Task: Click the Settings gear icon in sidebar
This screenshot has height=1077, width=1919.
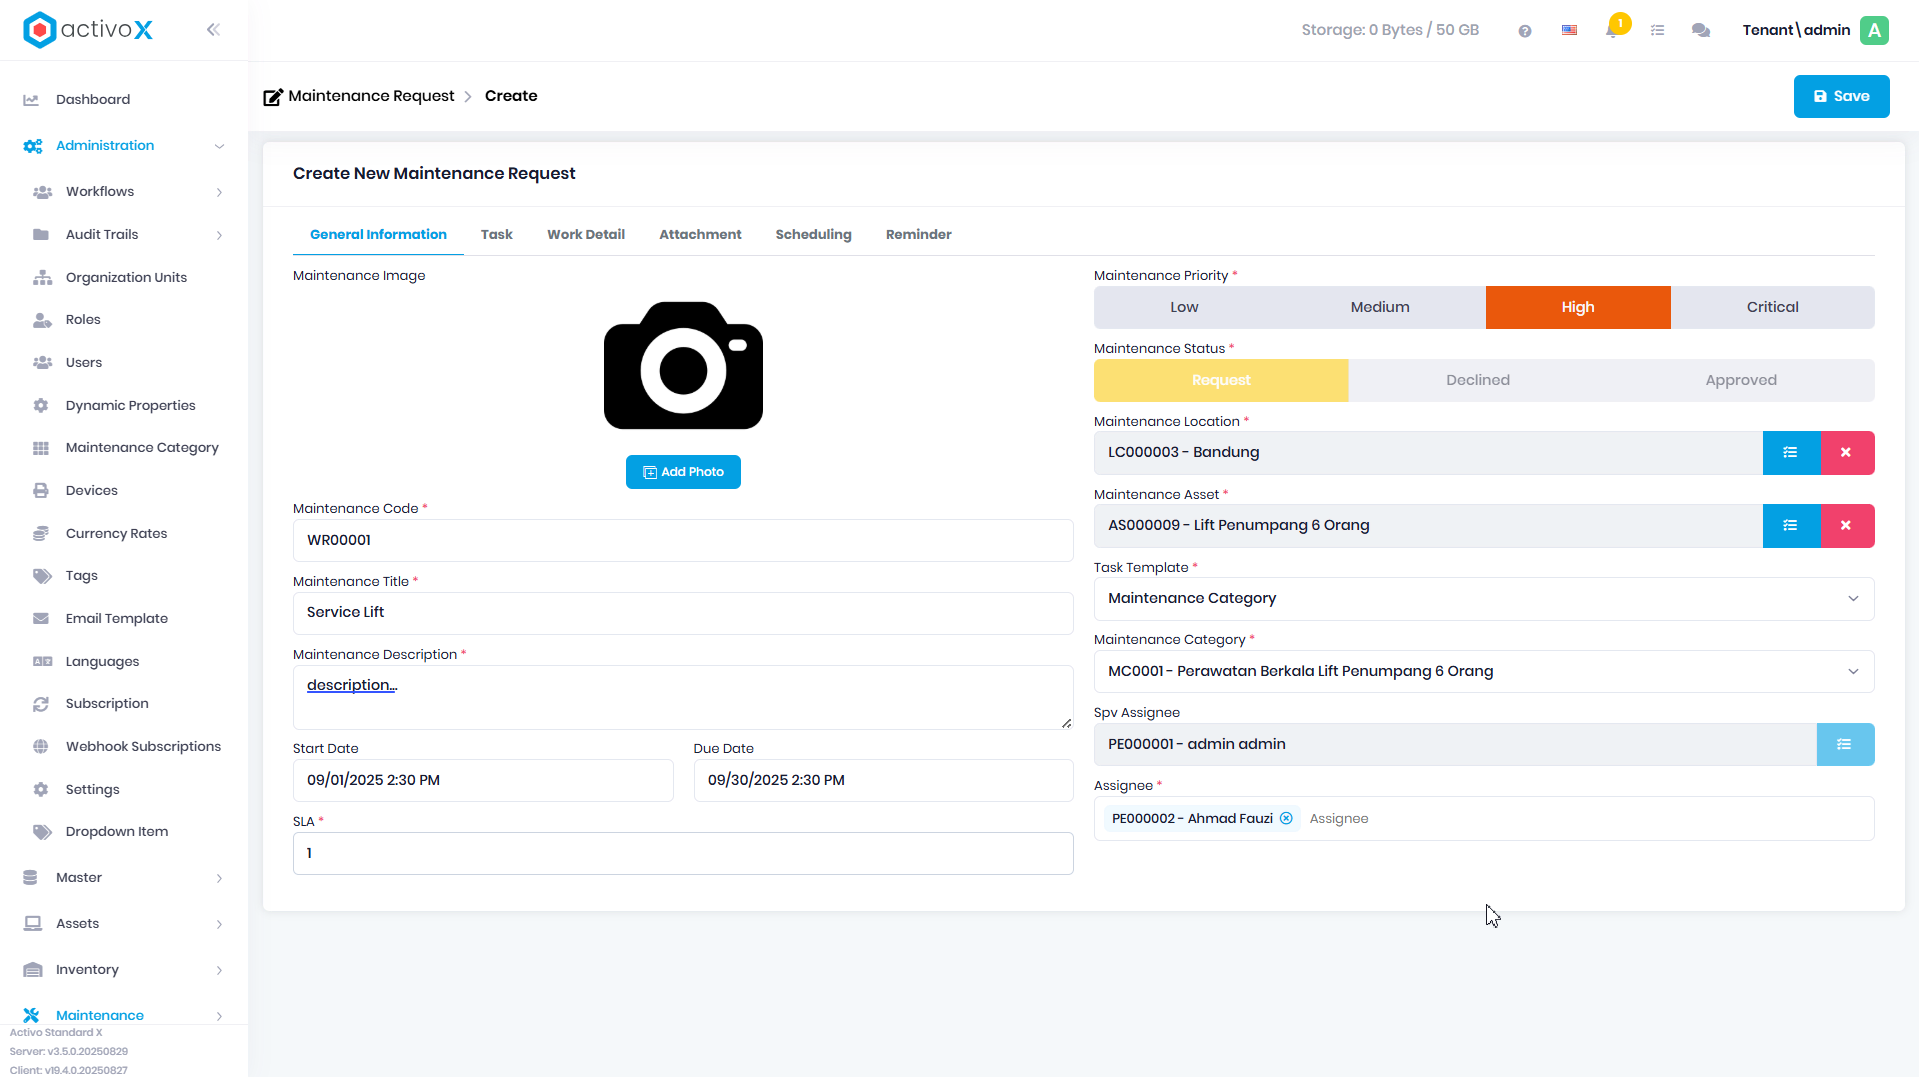Action: [x=41, y=790]
